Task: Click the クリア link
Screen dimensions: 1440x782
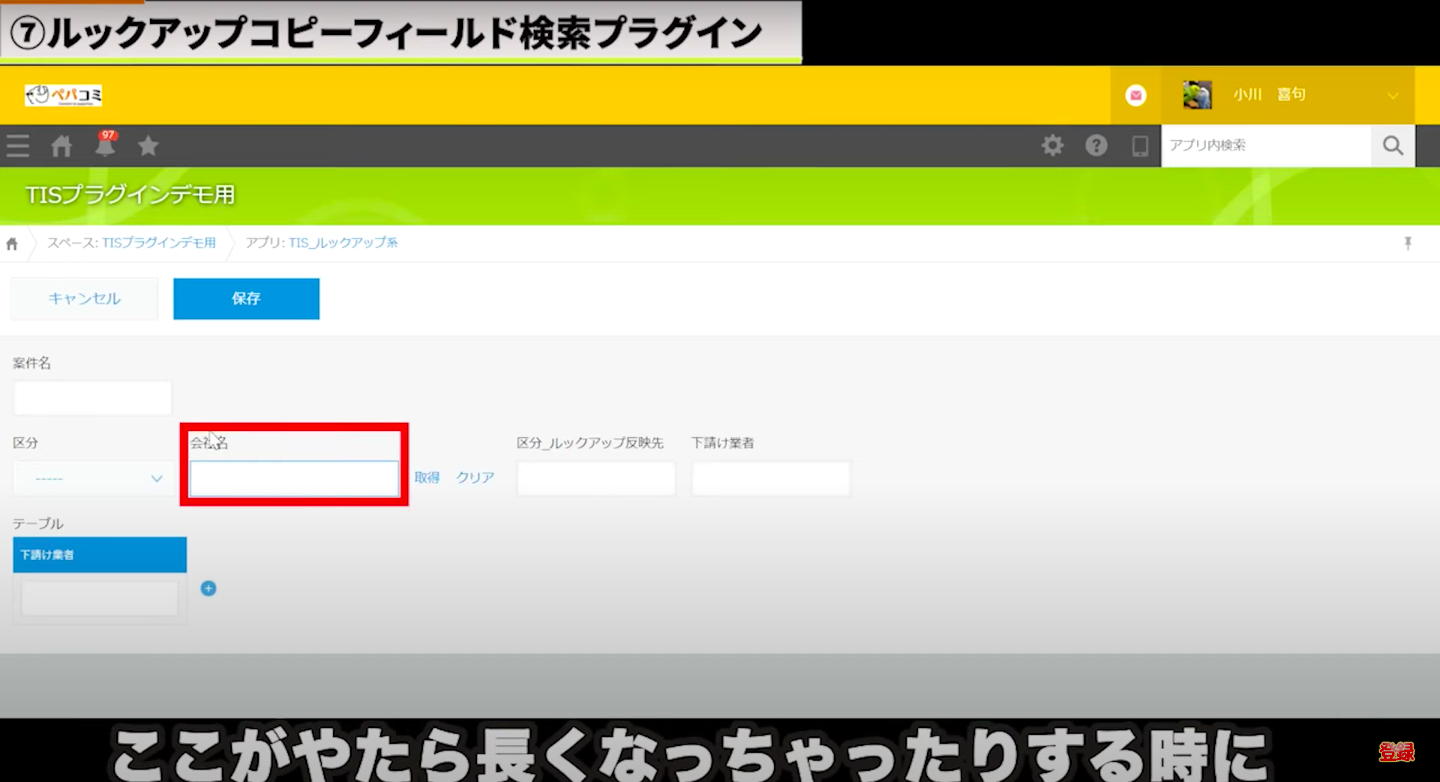Action: [x=475, y=478]
